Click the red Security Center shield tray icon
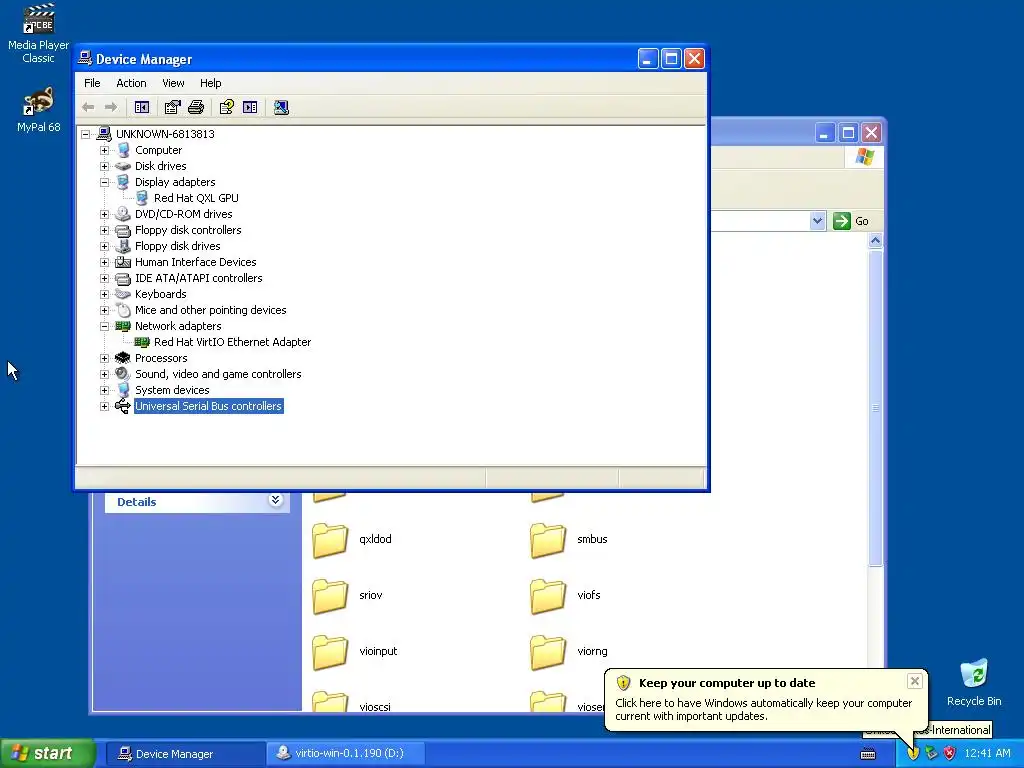Viewport: 1024px width, 768px height. (950, 754)
